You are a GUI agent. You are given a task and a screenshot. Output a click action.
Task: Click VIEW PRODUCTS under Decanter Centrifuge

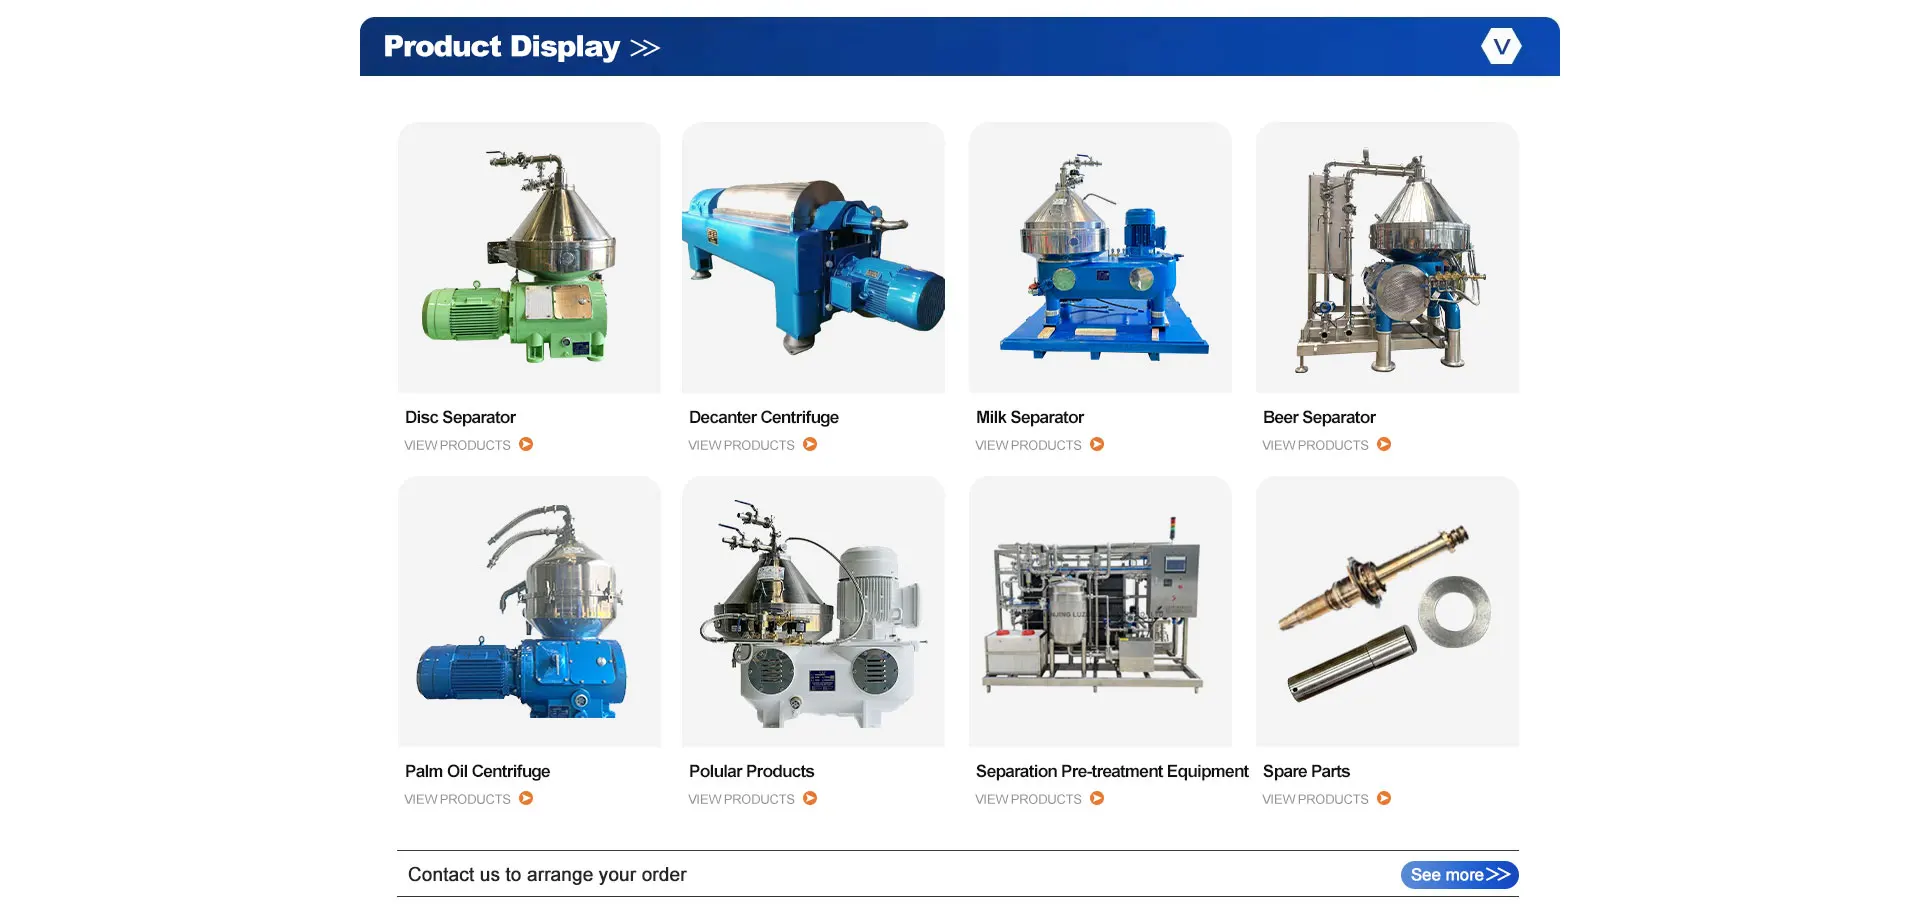(741, 445)
